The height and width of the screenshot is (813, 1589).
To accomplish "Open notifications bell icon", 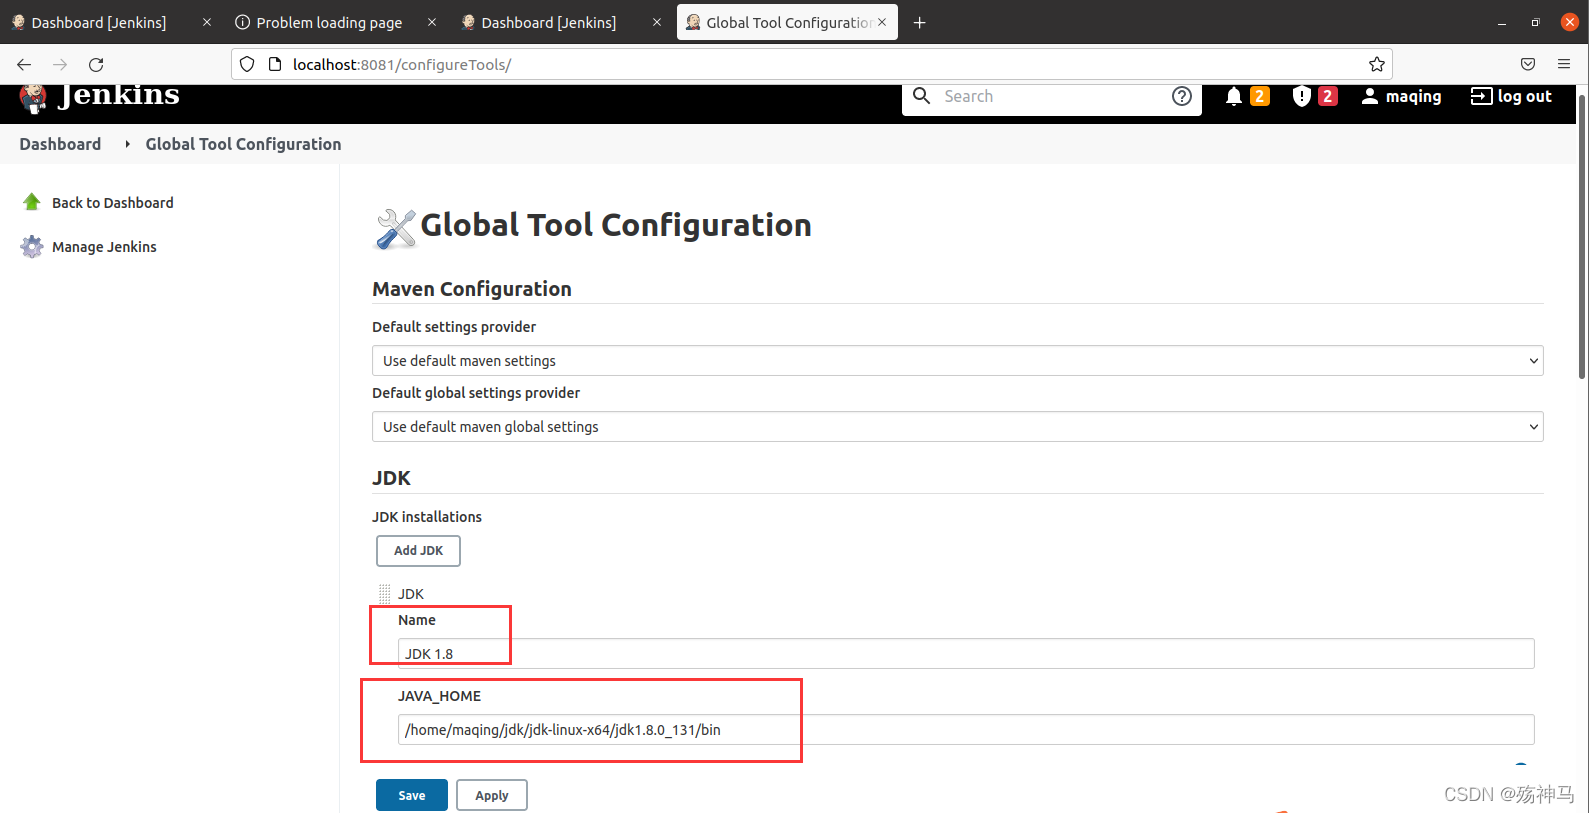I will tap(1234, 96).
